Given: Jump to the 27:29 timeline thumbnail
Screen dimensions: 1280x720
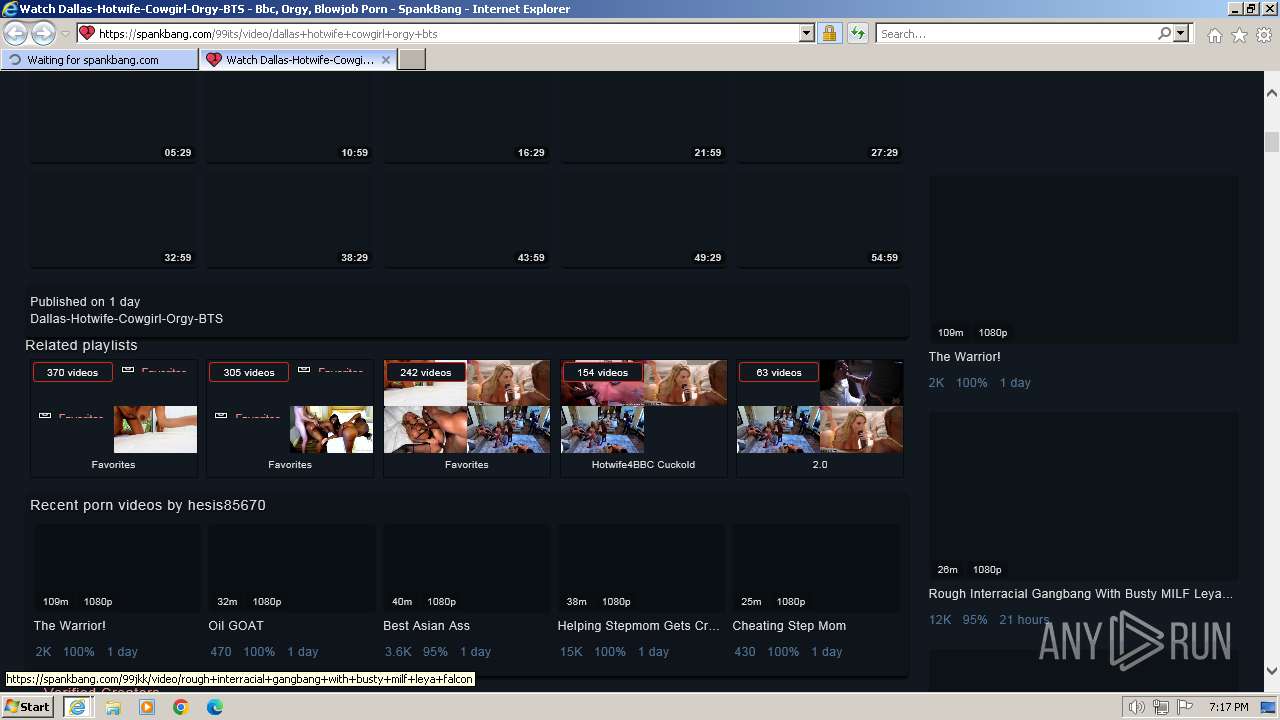Looking at the screenshot, I should click(820, 118).
